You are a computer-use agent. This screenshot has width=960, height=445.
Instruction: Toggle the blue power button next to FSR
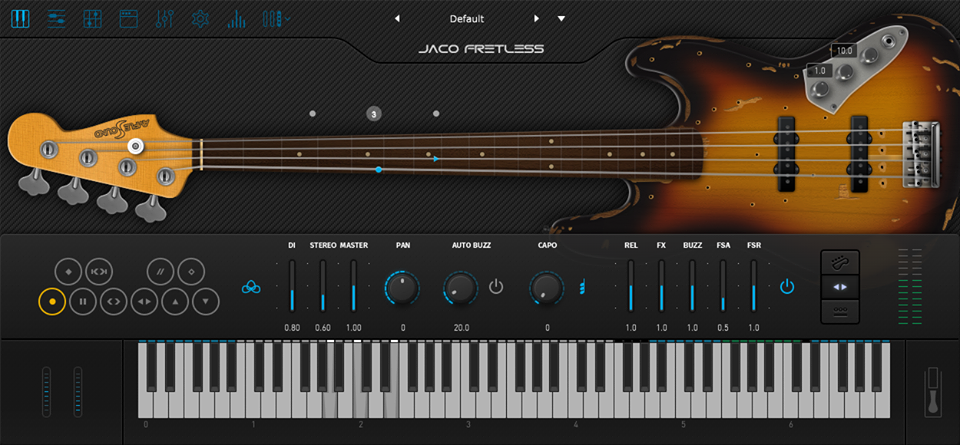[x=787, y=286]
